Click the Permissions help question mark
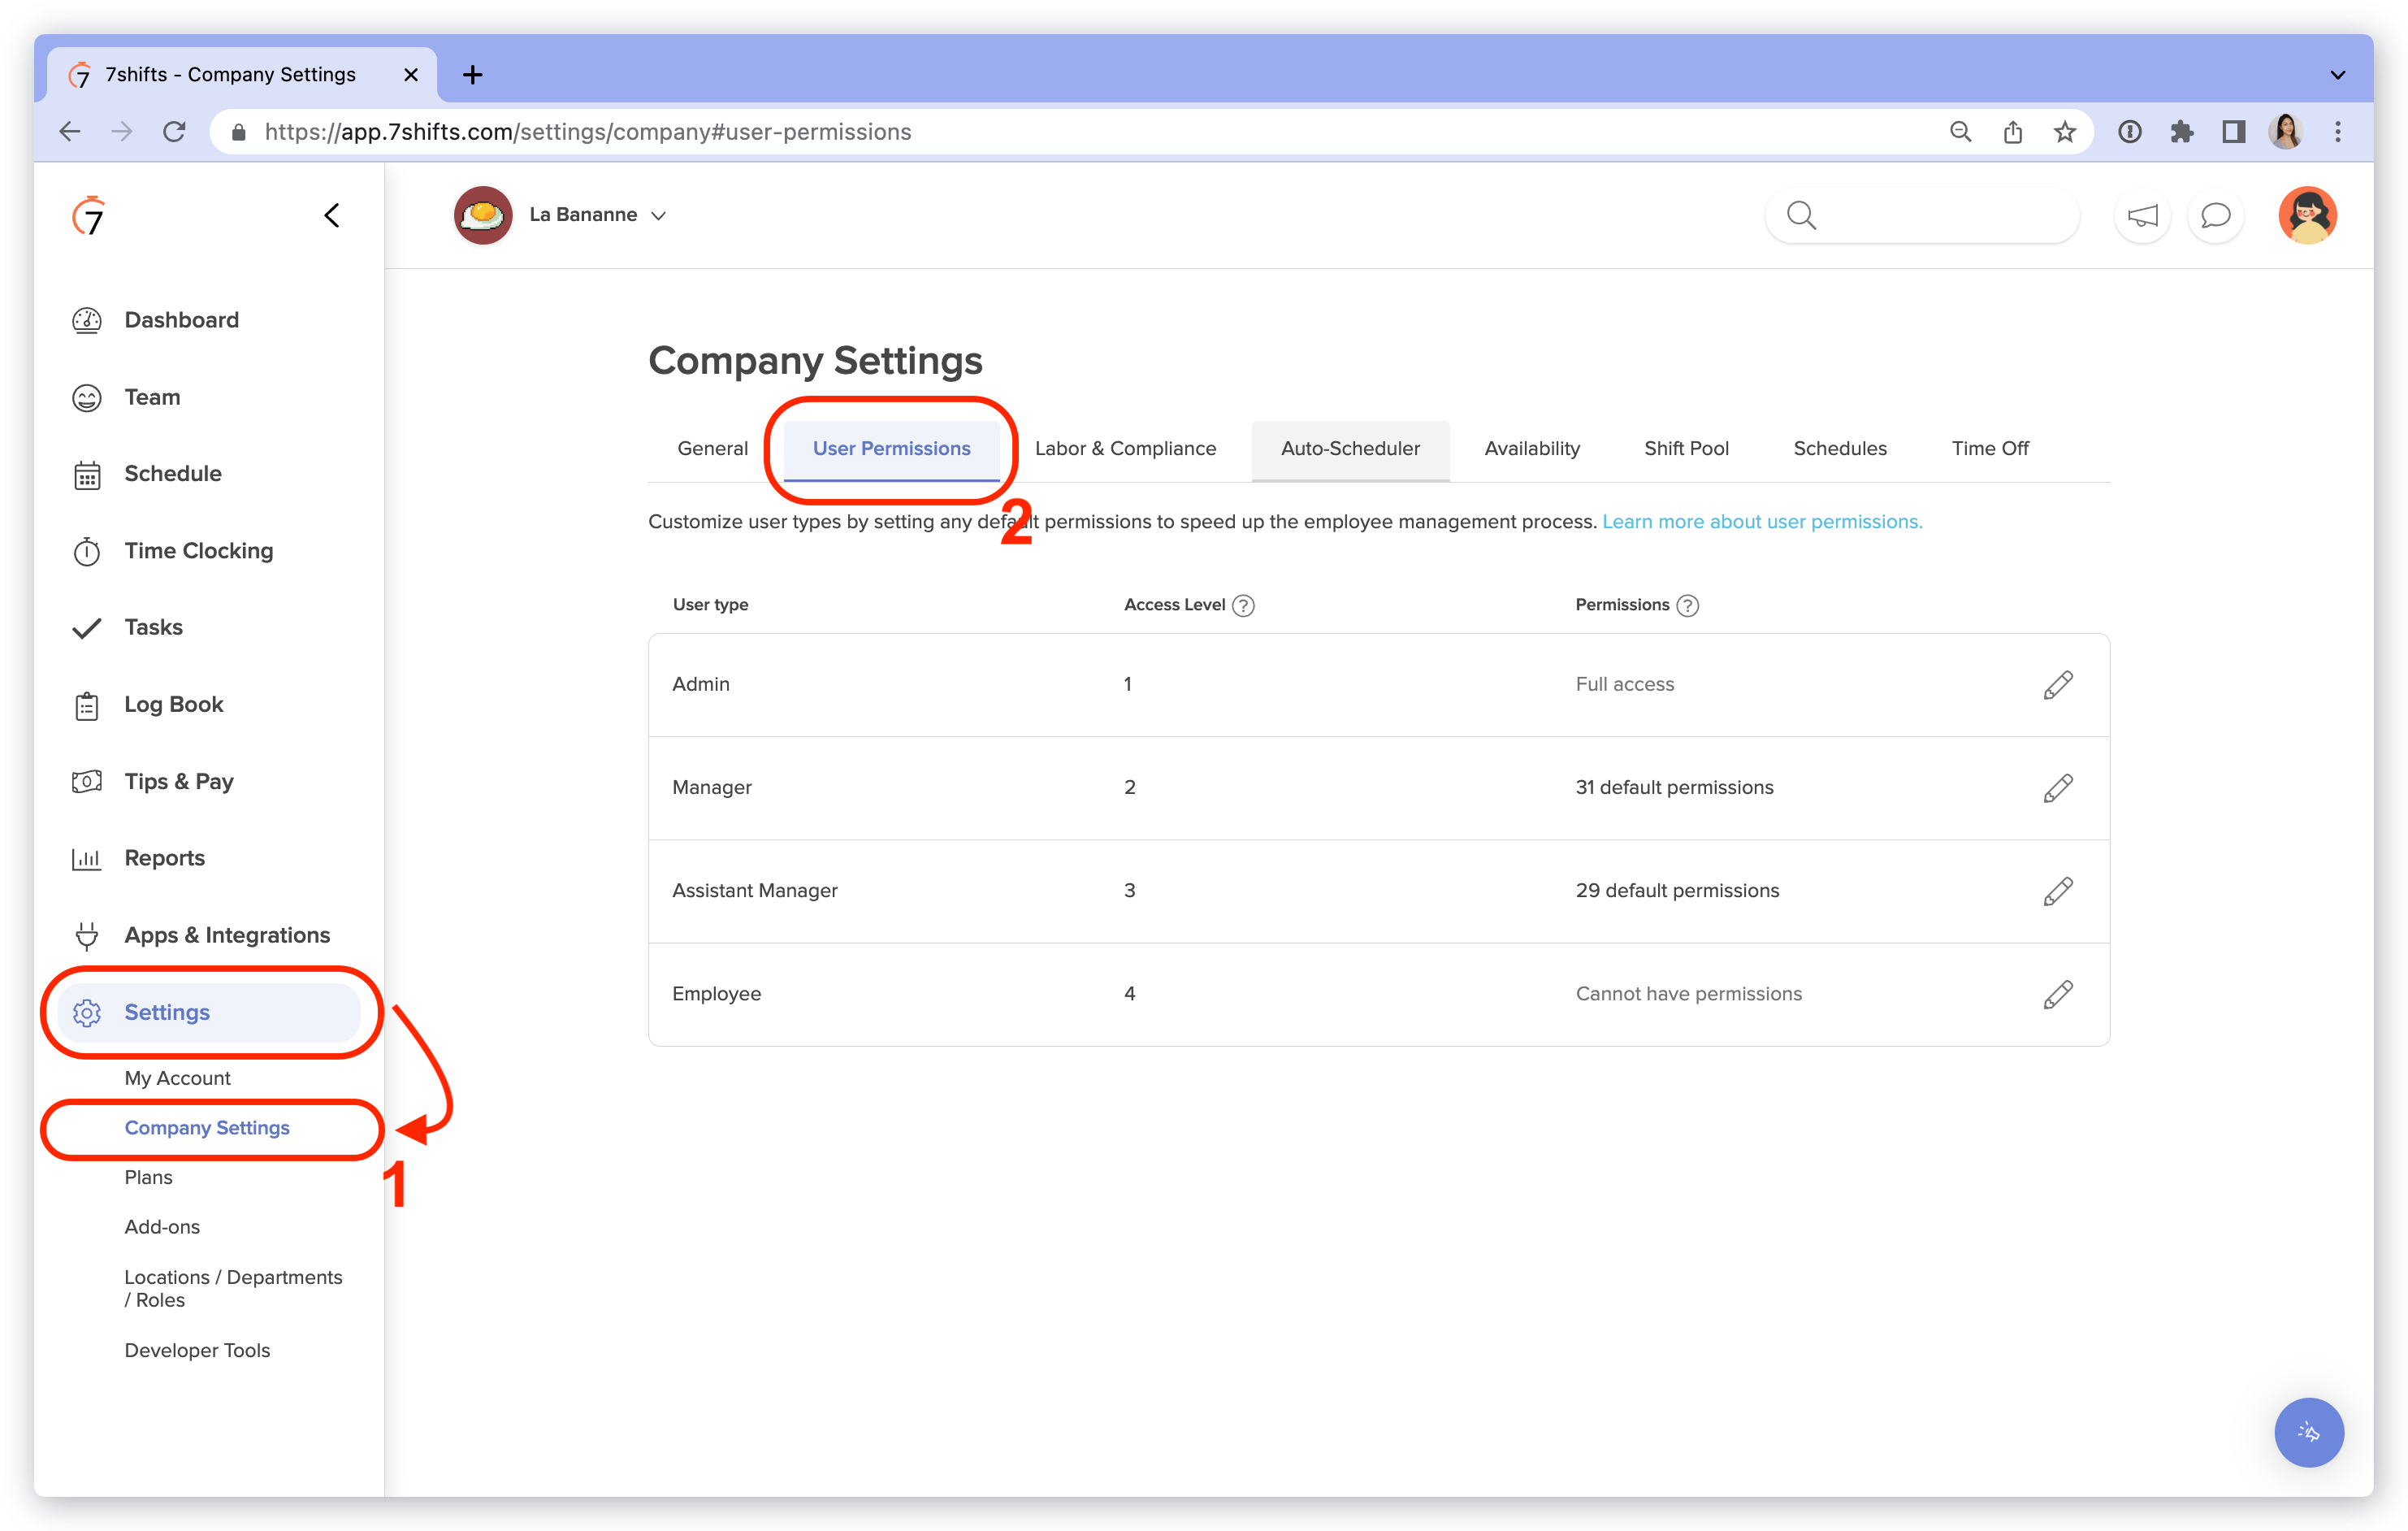 click(1687, 605)
